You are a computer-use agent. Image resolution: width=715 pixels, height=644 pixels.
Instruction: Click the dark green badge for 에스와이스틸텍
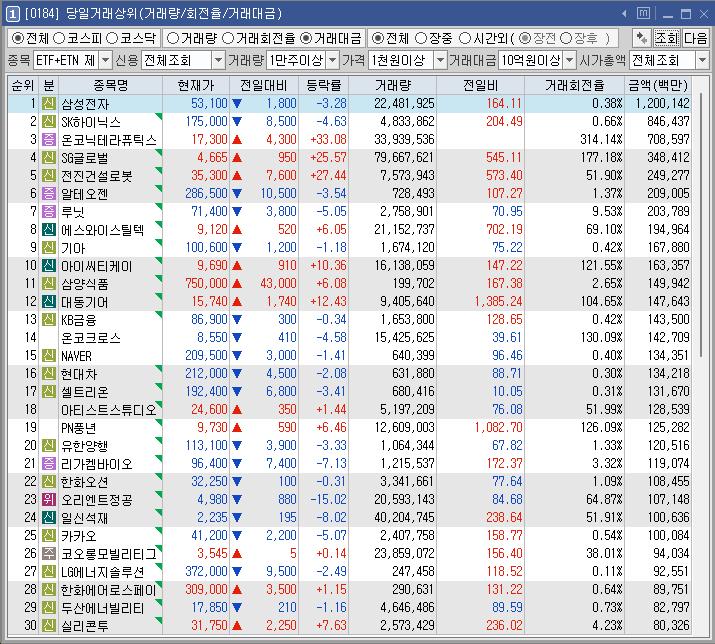coord(49,229)
